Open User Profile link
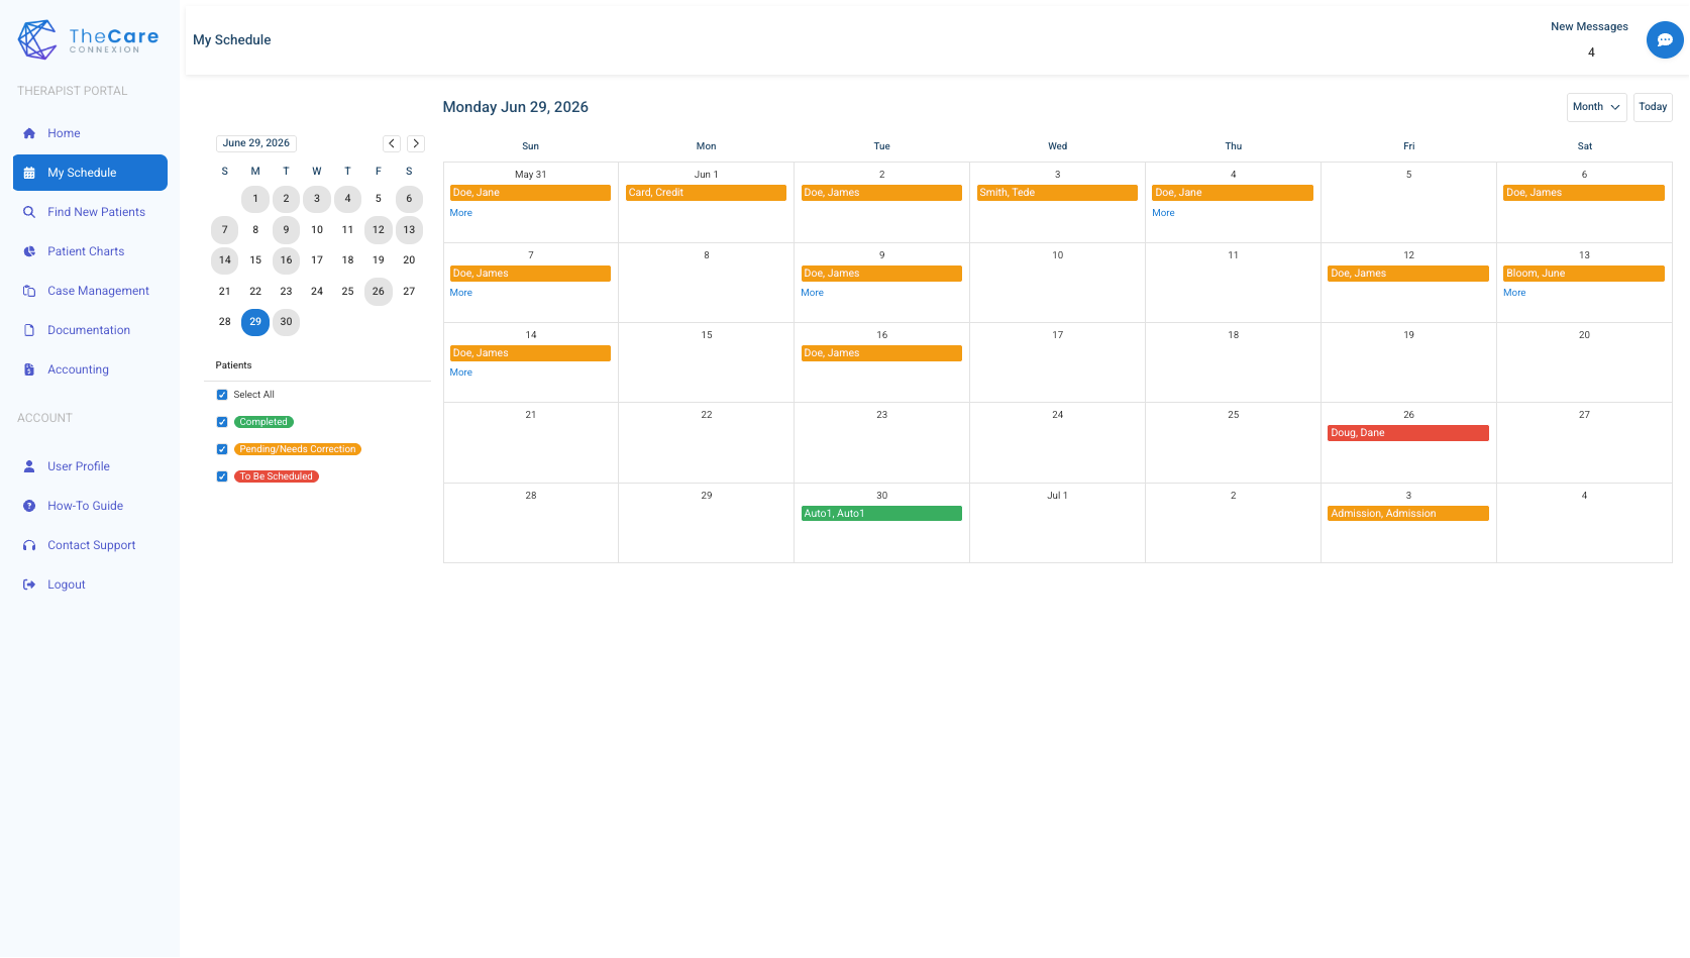The width and height of the screenshot is (1690, 958). point(78,467)
